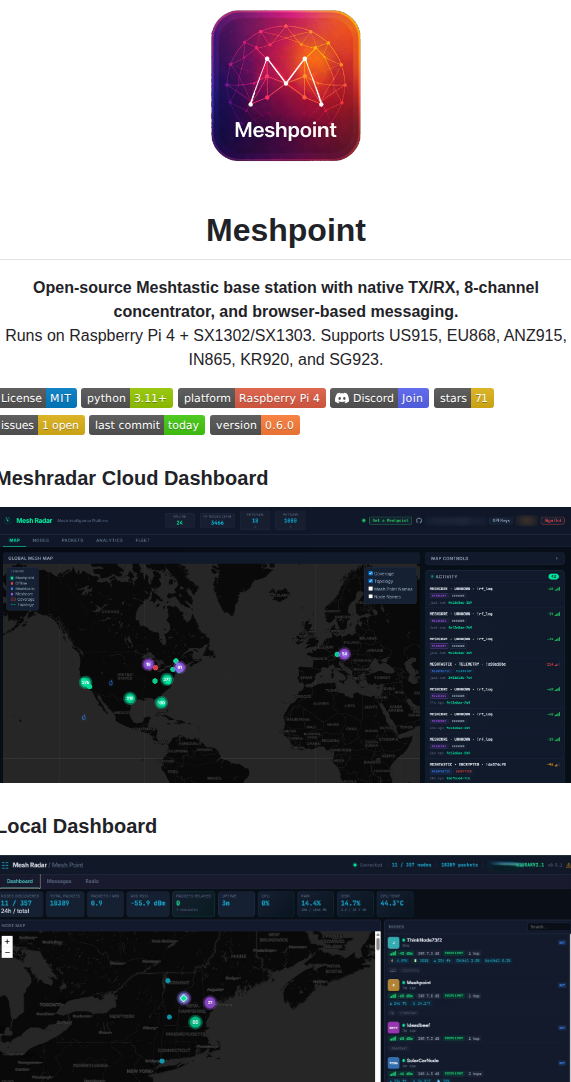This screenshot has height=1082, width=571.
Task: Click the ONLINE 24 stat card
Action: click(x=180, y=520)
